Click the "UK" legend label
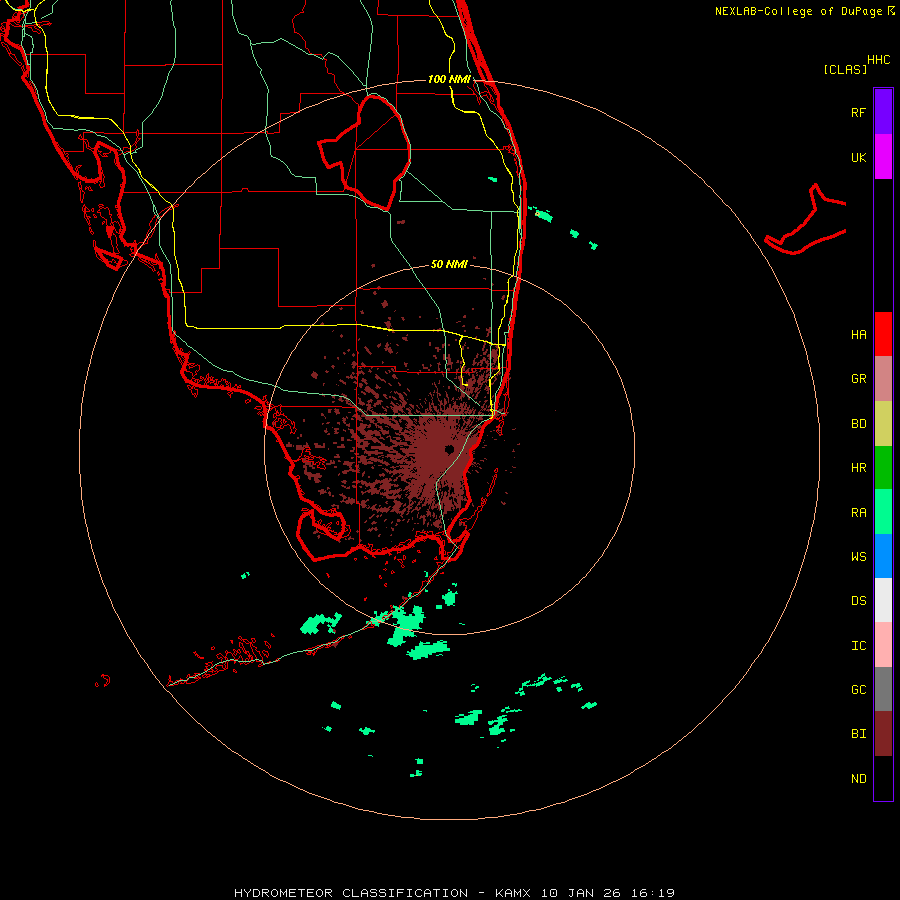Viewport: 900px width, 900px height. pyautogui.click(x=858, y=158)
